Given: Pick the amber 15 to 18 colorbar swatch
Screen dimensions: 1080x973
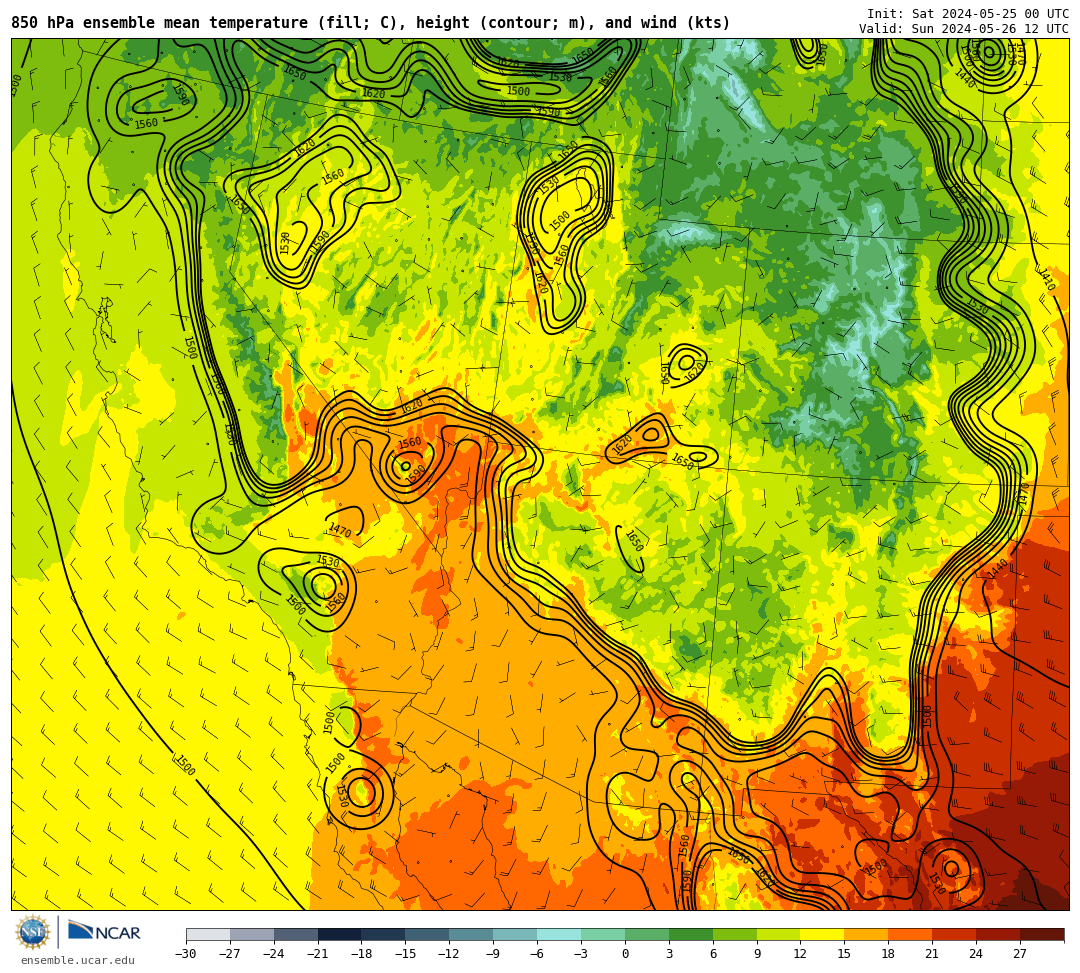Looking at the screenshot, I should [x=866, y=934].
